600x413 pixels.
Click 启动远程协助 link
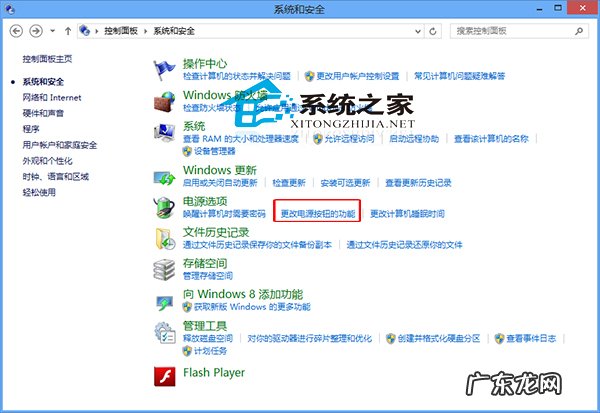click(x=414, y=139)
